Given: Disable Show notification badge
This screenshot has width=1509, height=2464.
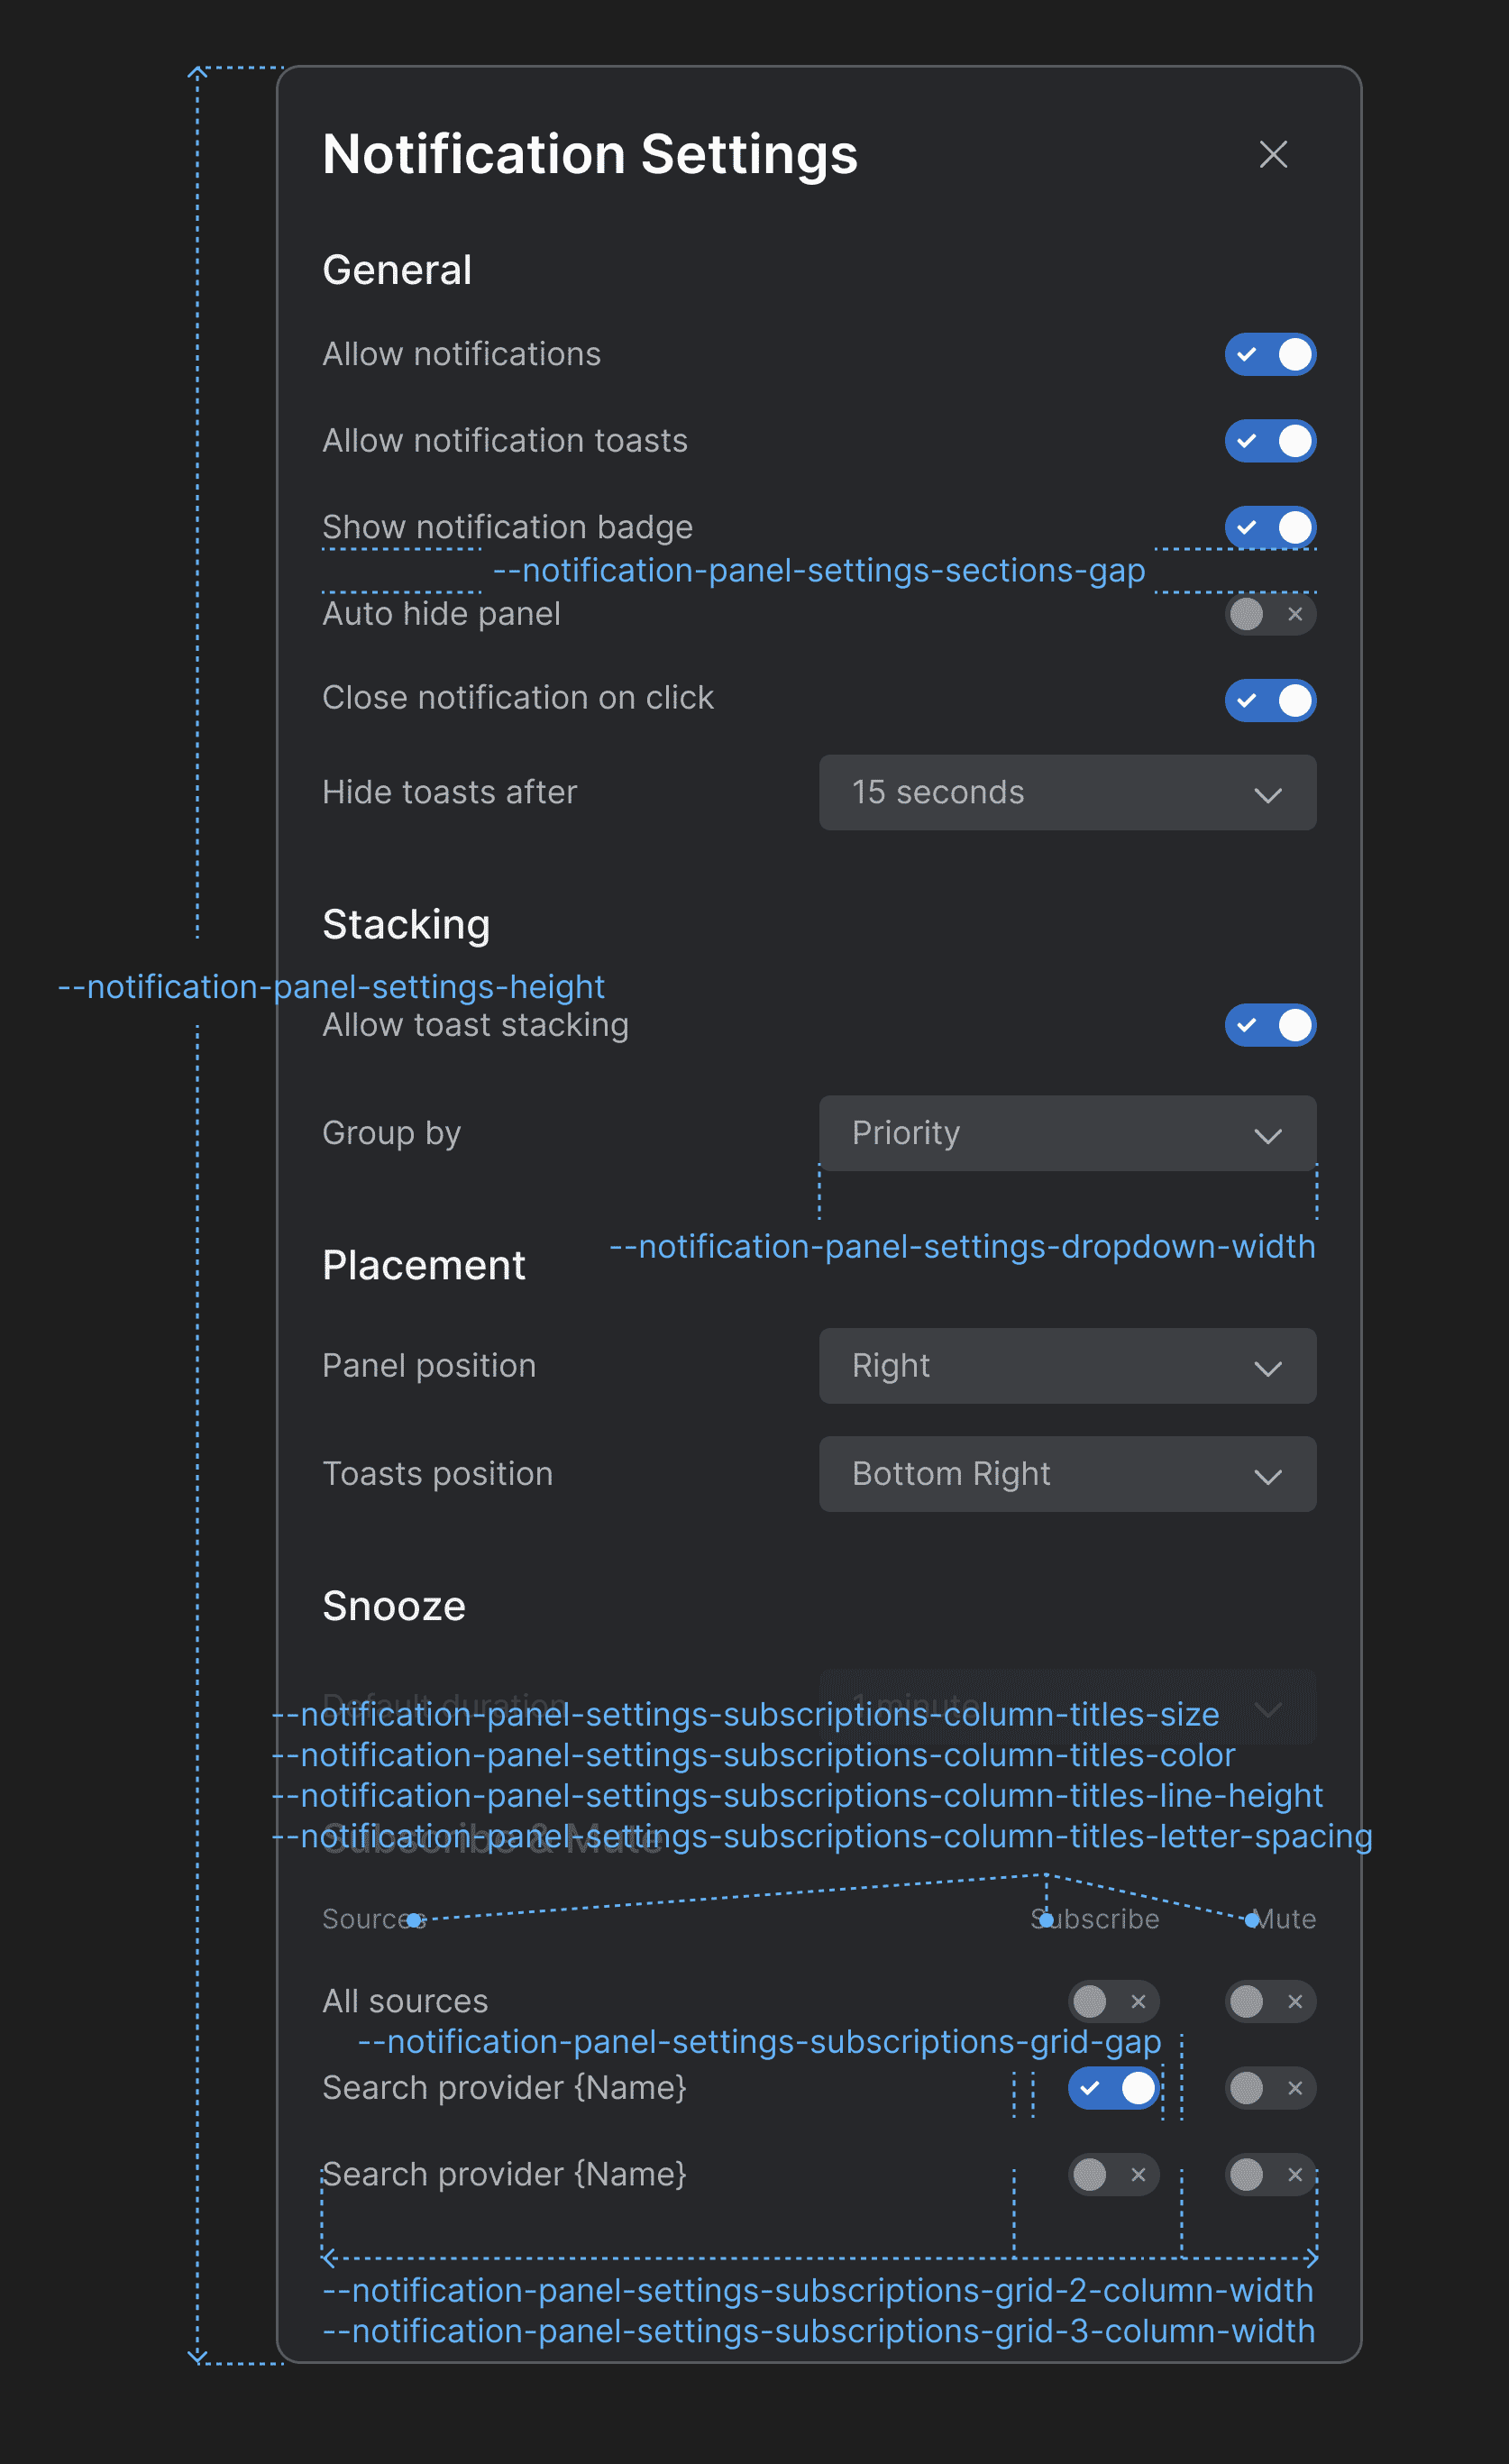Looking at the screenshot, I should (x=1269, y=527).
